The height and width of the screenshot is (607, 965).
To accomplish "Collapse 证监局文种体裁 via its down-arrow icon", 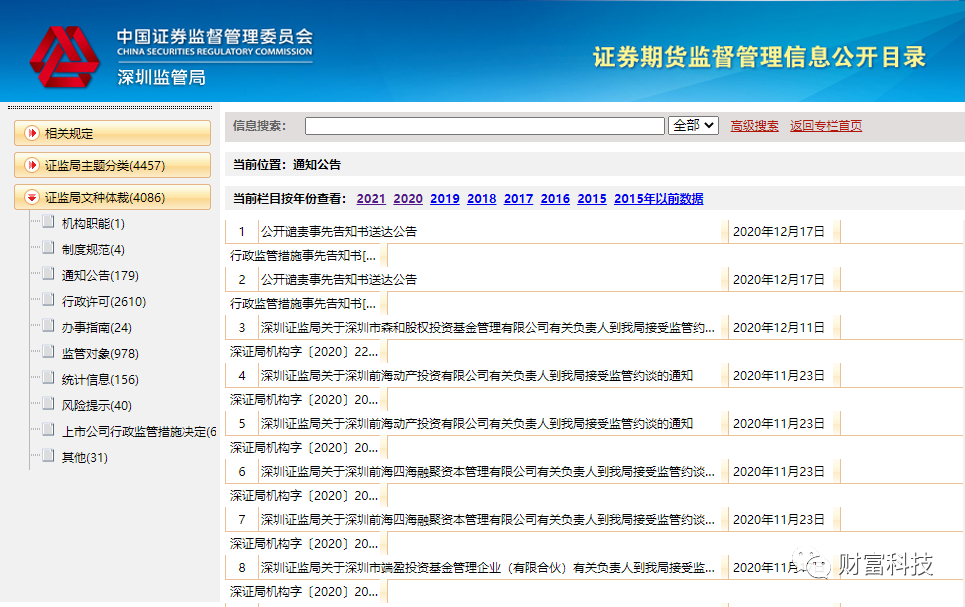I will [x=32, y=197].
